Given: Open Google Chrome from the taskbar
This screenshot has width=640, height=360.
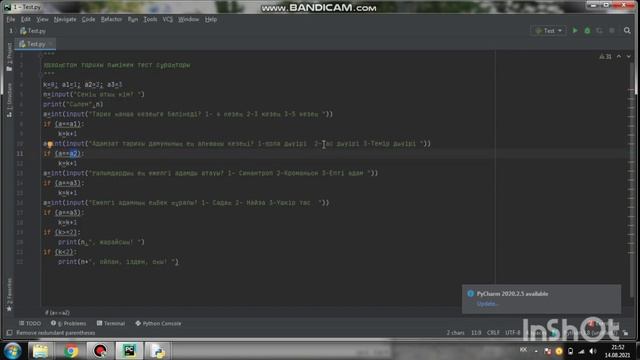Looking at the screenshot, I should 71,351.
